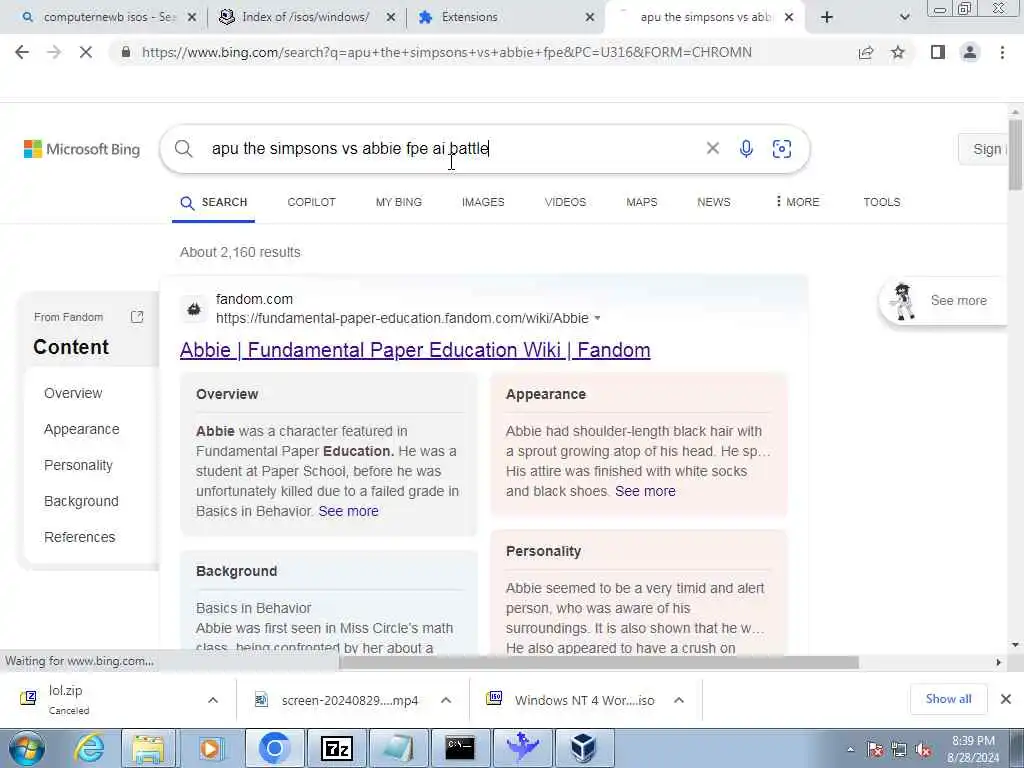Expand the fandom URL dropdown arrow
This screenshot has width=1024, height=768.
(x=597, y=318)
